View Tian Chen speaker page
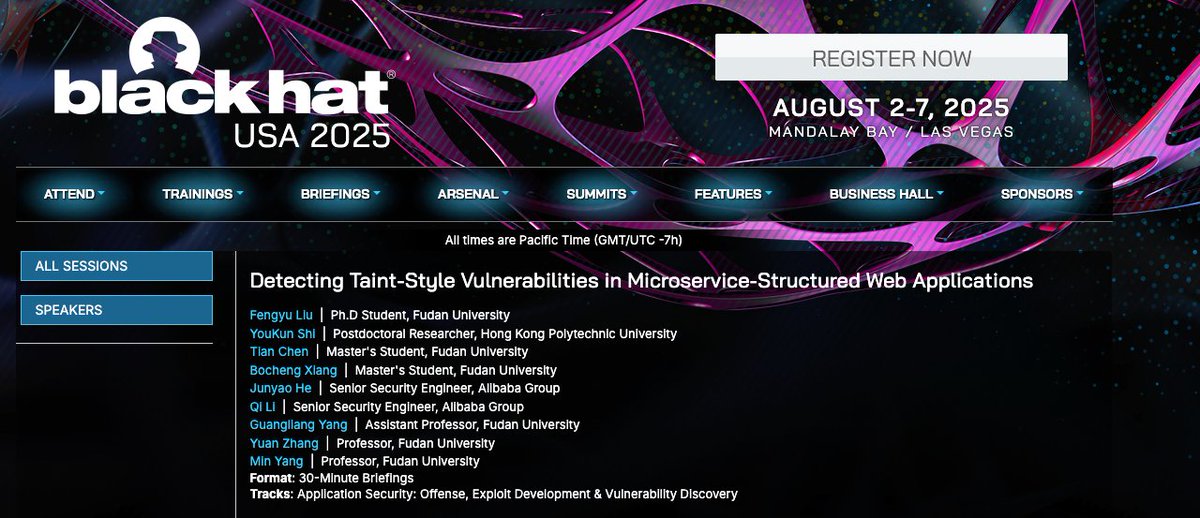The image size is (1200, 518). pos(279,351)
